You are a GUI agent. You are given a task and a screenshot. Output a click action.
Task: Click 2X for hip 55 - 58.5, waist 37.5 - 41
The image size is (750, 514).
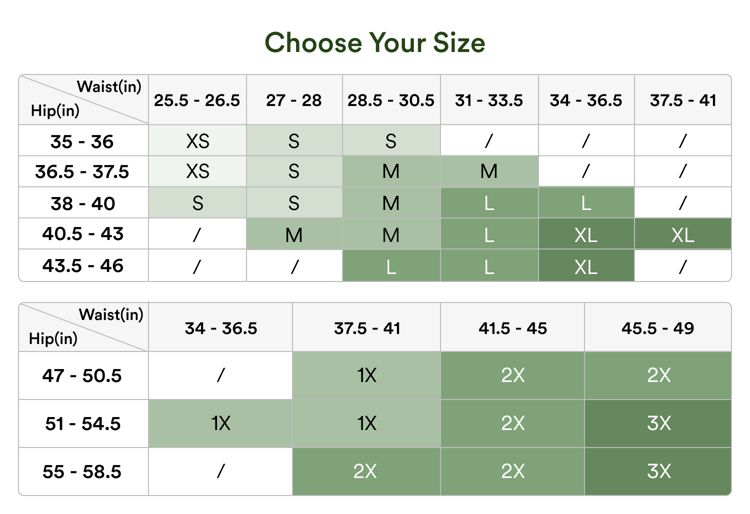coord(366,471)
